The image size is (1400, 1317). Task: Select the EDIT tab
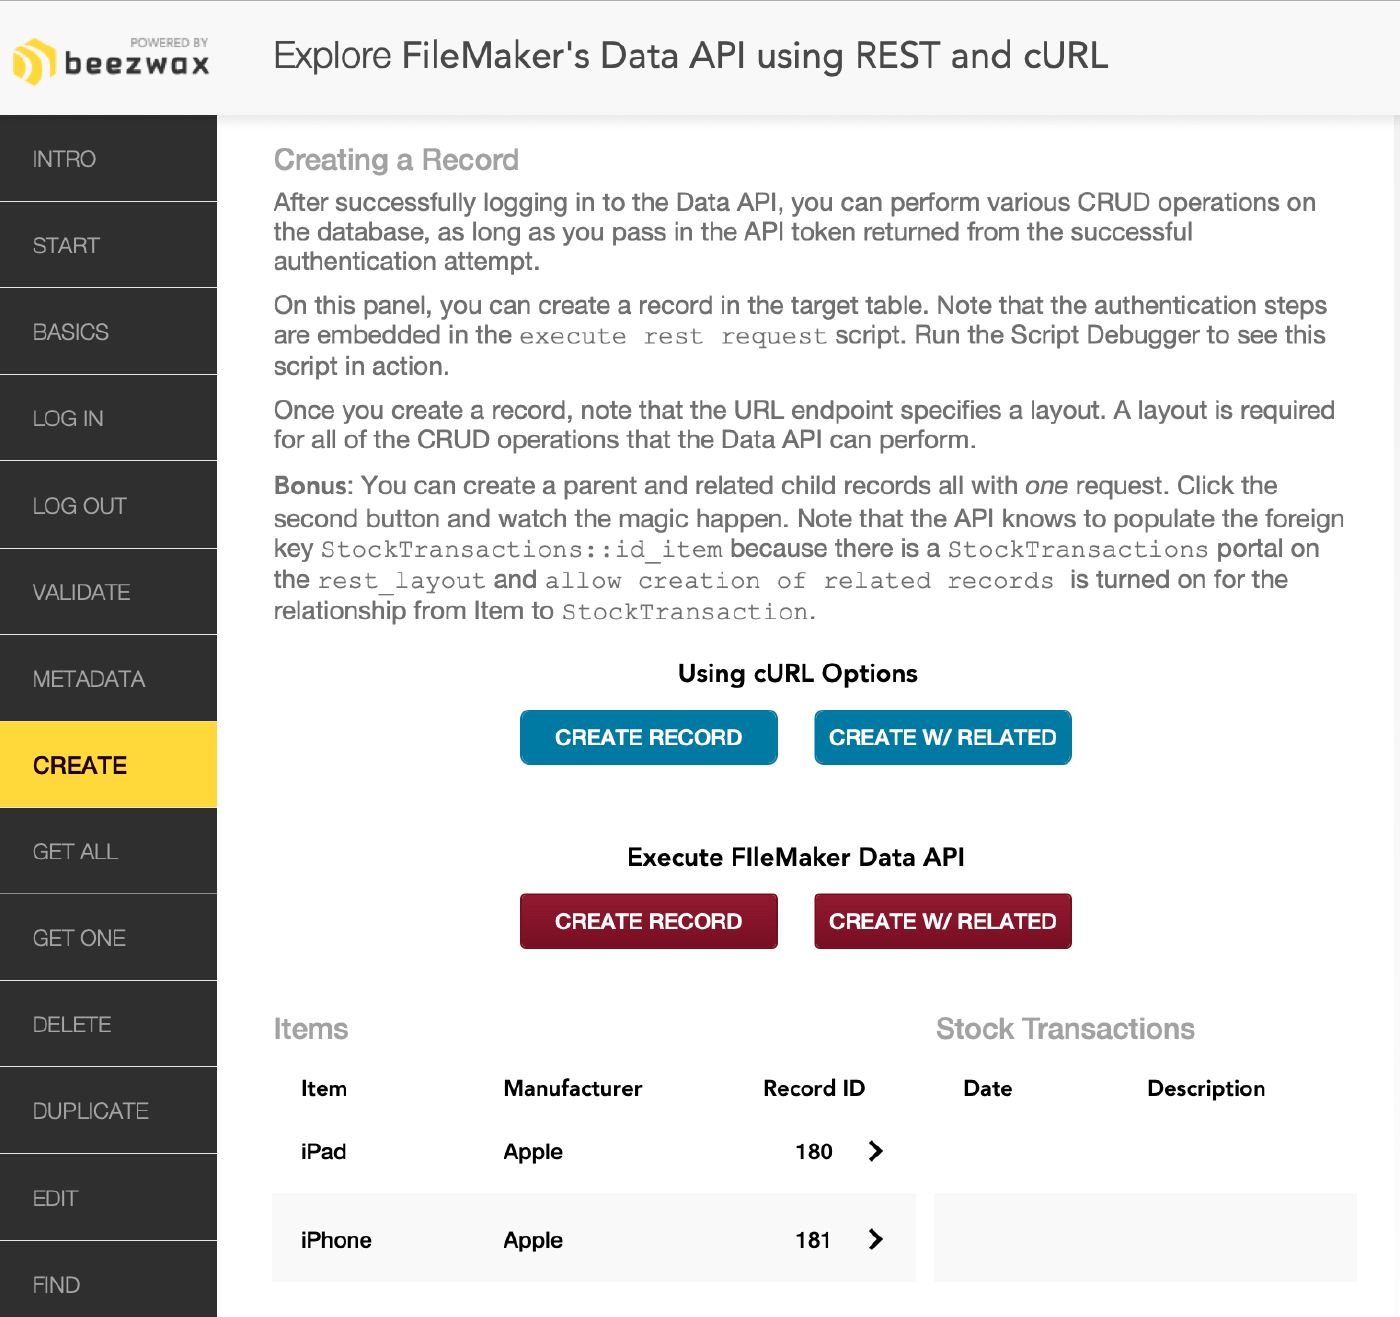(108, 1198)
